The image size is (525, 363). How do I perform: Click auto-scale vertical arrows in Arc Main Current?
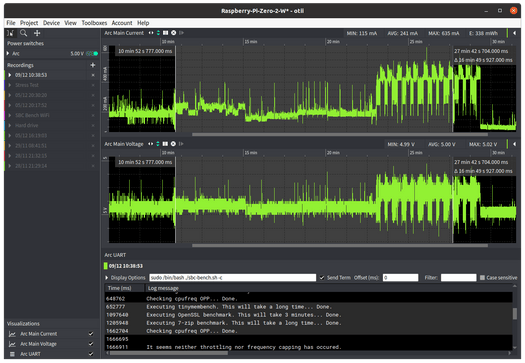point(158,33)
